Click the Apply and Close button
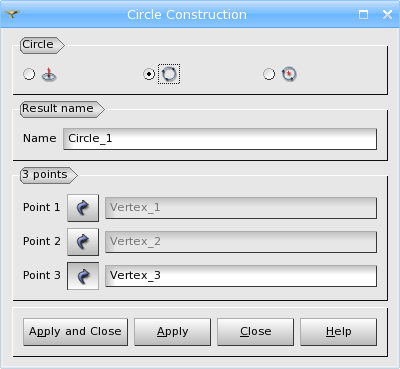 click(x=75, y=332)
